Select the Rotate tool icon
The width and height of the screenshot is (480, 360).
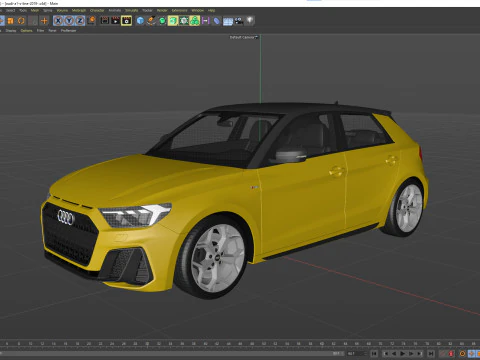coord(21,21)
